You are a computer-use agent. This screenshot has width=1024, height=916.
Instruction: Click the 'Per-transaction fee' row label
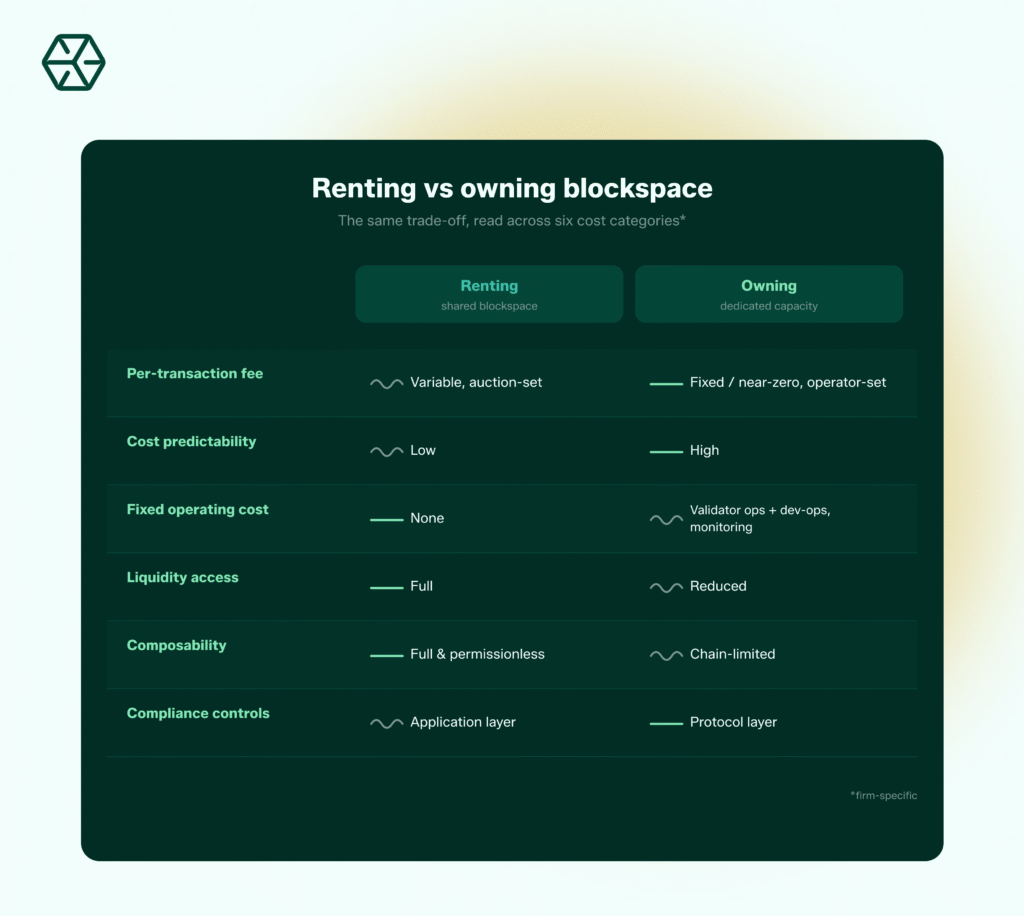tap(195, 373)
